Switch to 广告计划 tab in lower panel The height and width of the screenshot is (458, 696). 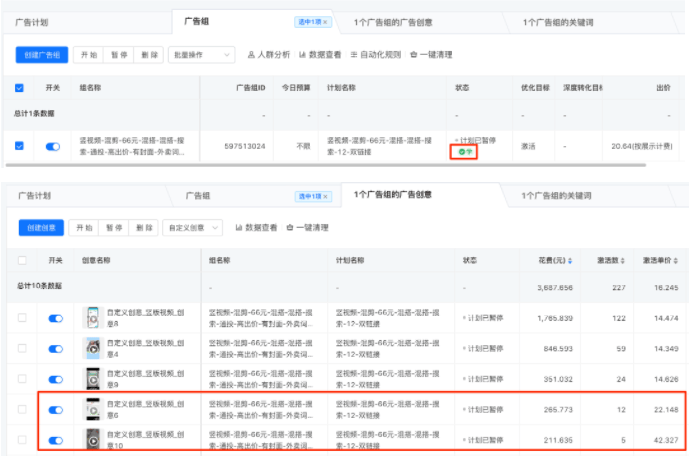35,196
